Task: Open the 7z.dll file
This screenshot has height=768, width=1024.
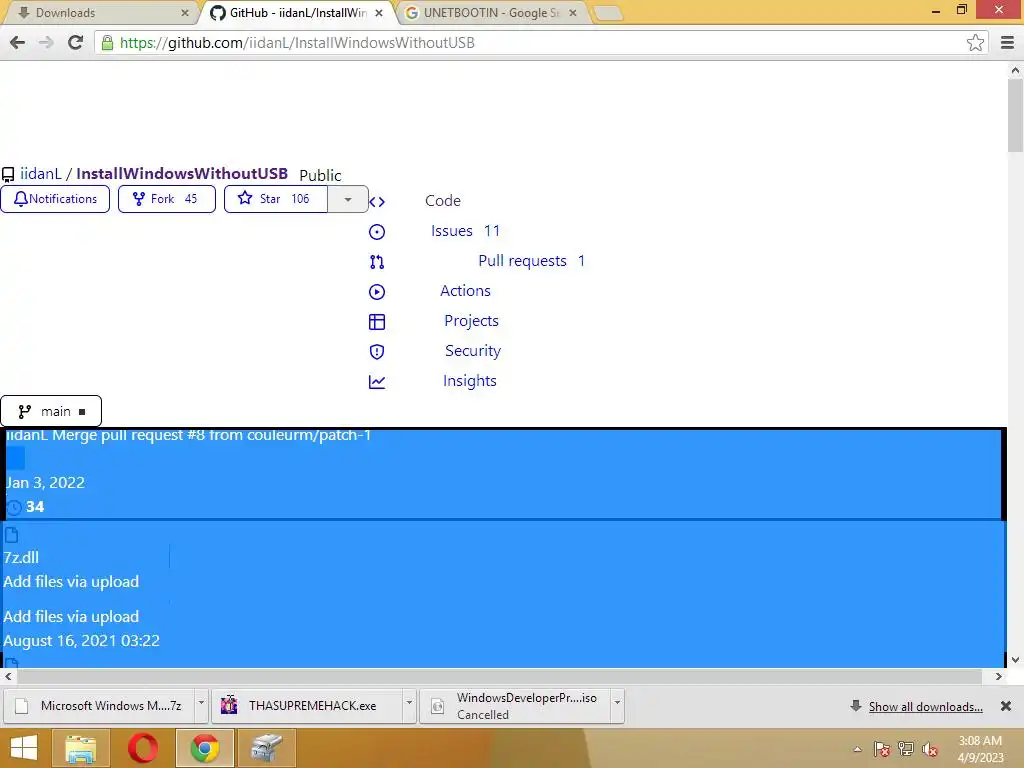Action: click(x=21, y=558)
